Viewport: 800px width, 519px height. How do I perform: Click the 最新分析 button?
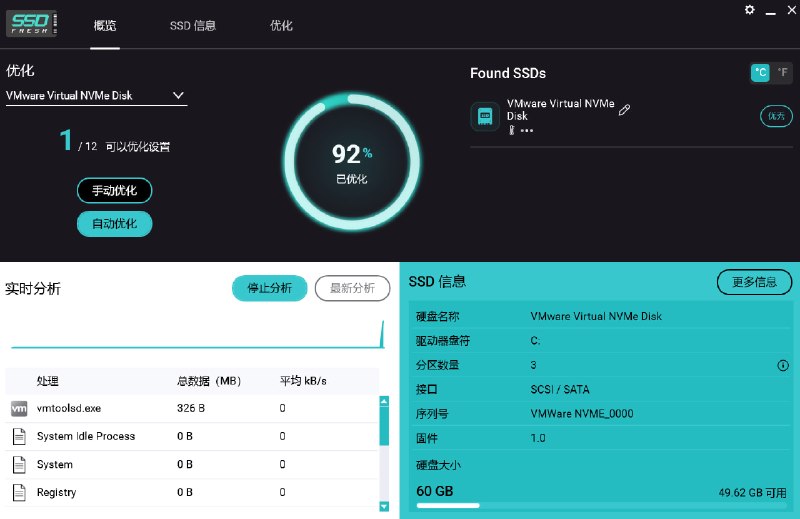(x=353, y=288)
